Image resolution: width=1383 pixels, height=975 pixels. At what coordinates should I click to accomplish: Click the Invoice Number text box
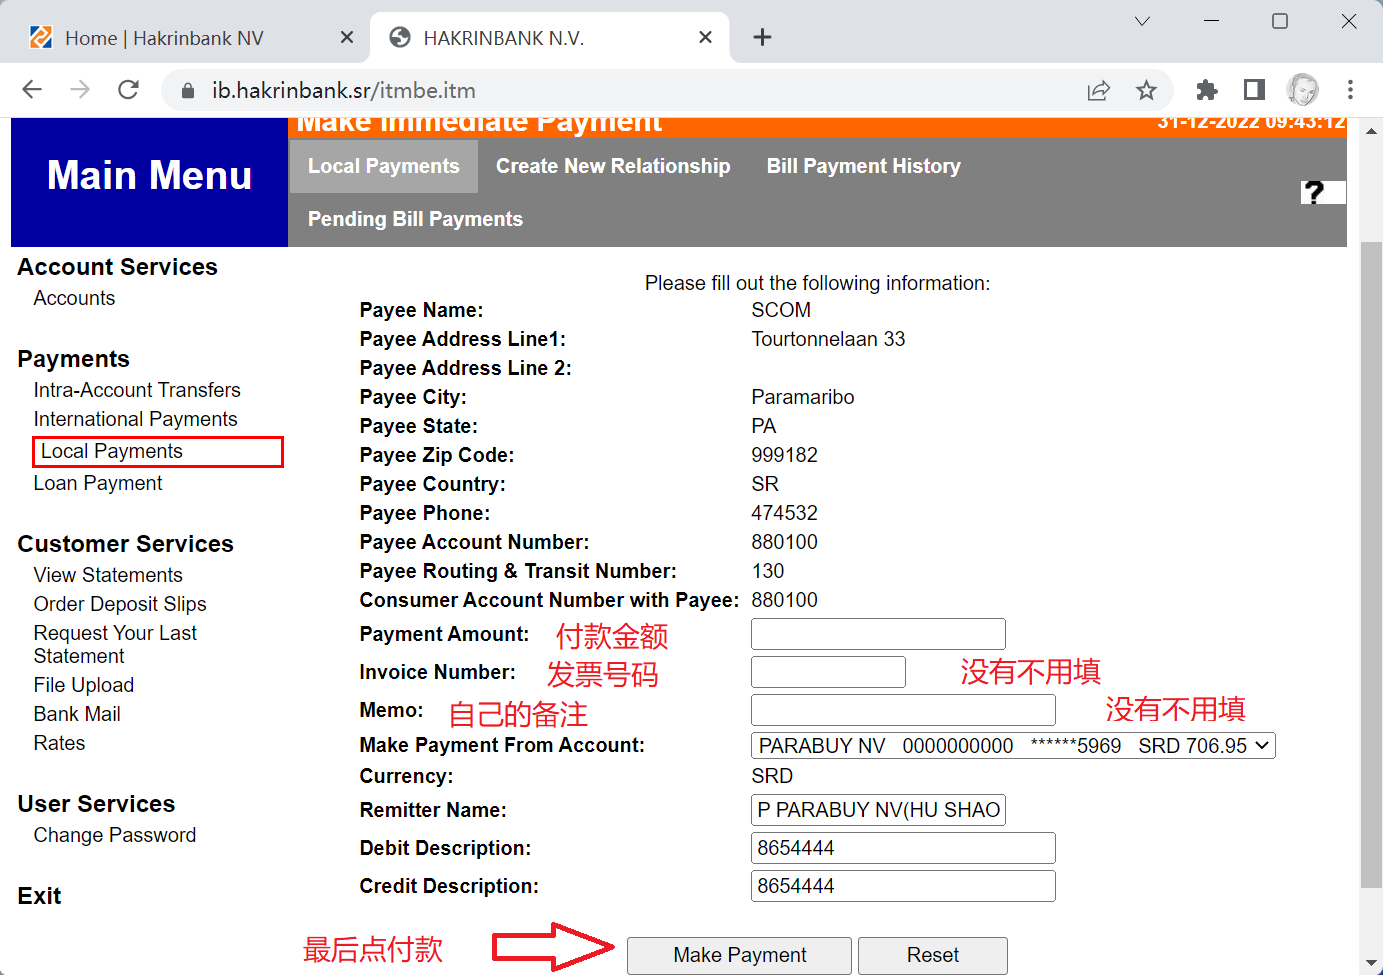click(x=828, y=672)
